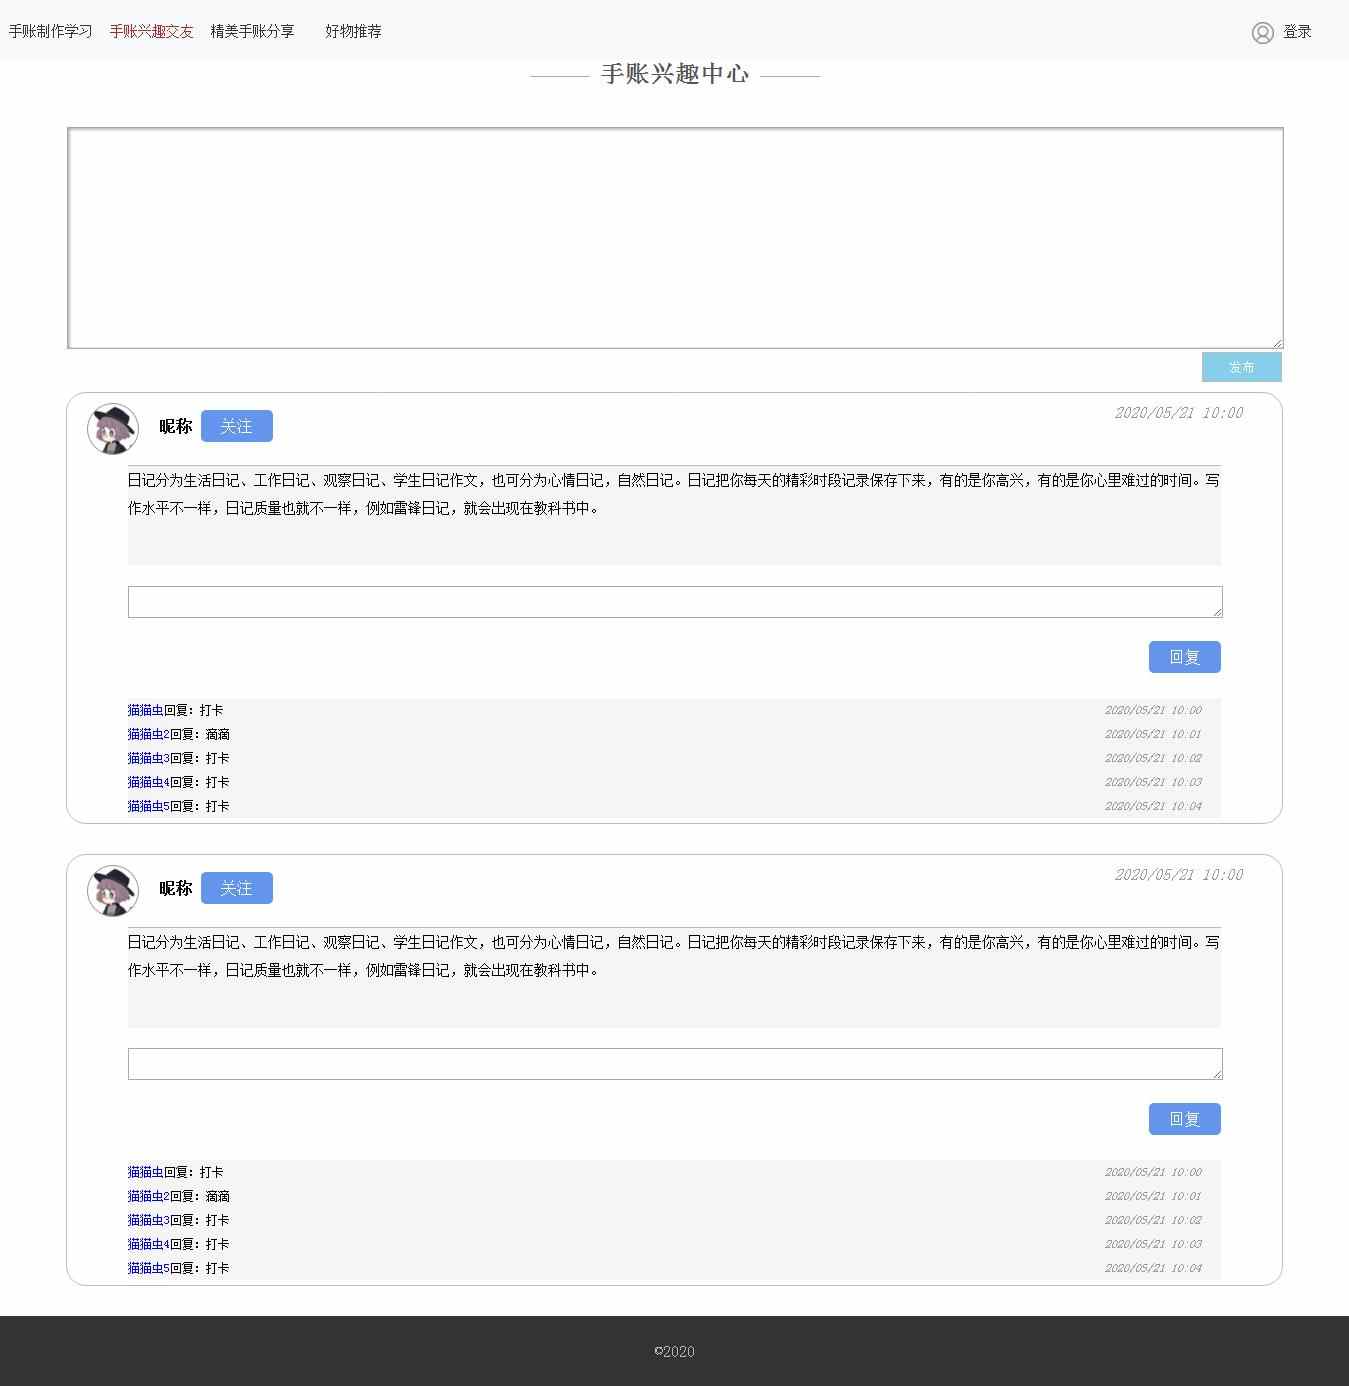This screenshot has height=1386, width=1349.
Task: Open 猫猫虫2 user link in first post
Action: click(148, 734)
